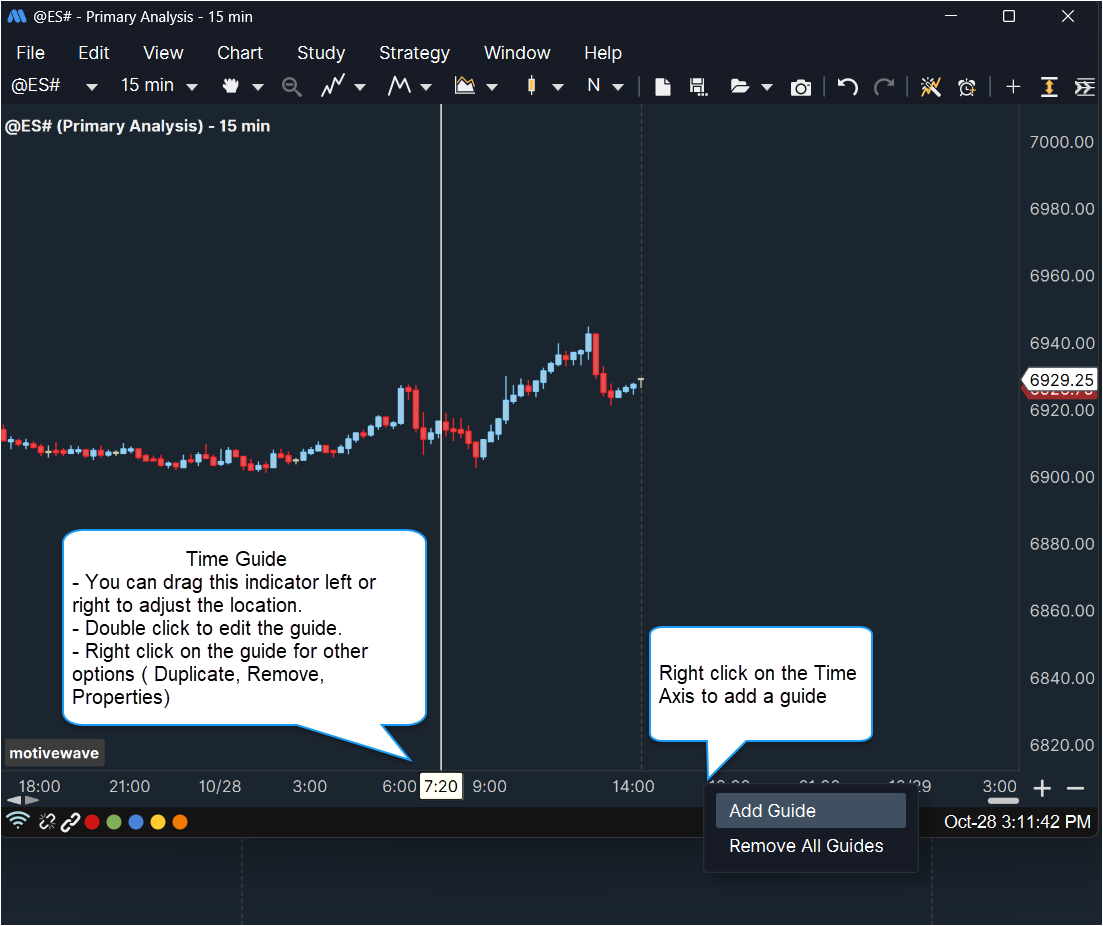Click the 7:20 time guide label
This screenshot has height=926, width=1103.
(440, 787)
